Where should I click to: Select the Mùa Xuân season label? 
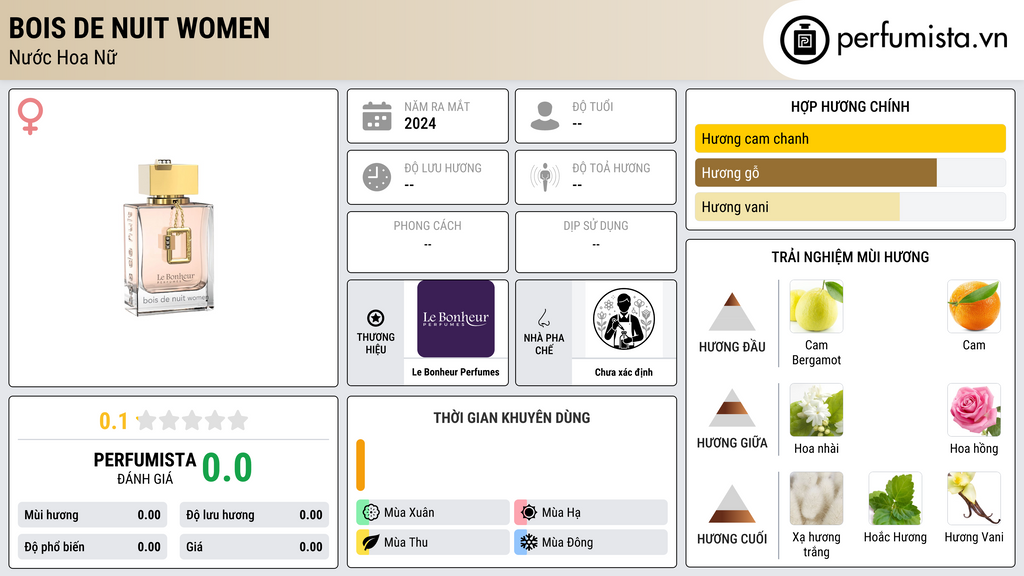[x=409, y=513]
